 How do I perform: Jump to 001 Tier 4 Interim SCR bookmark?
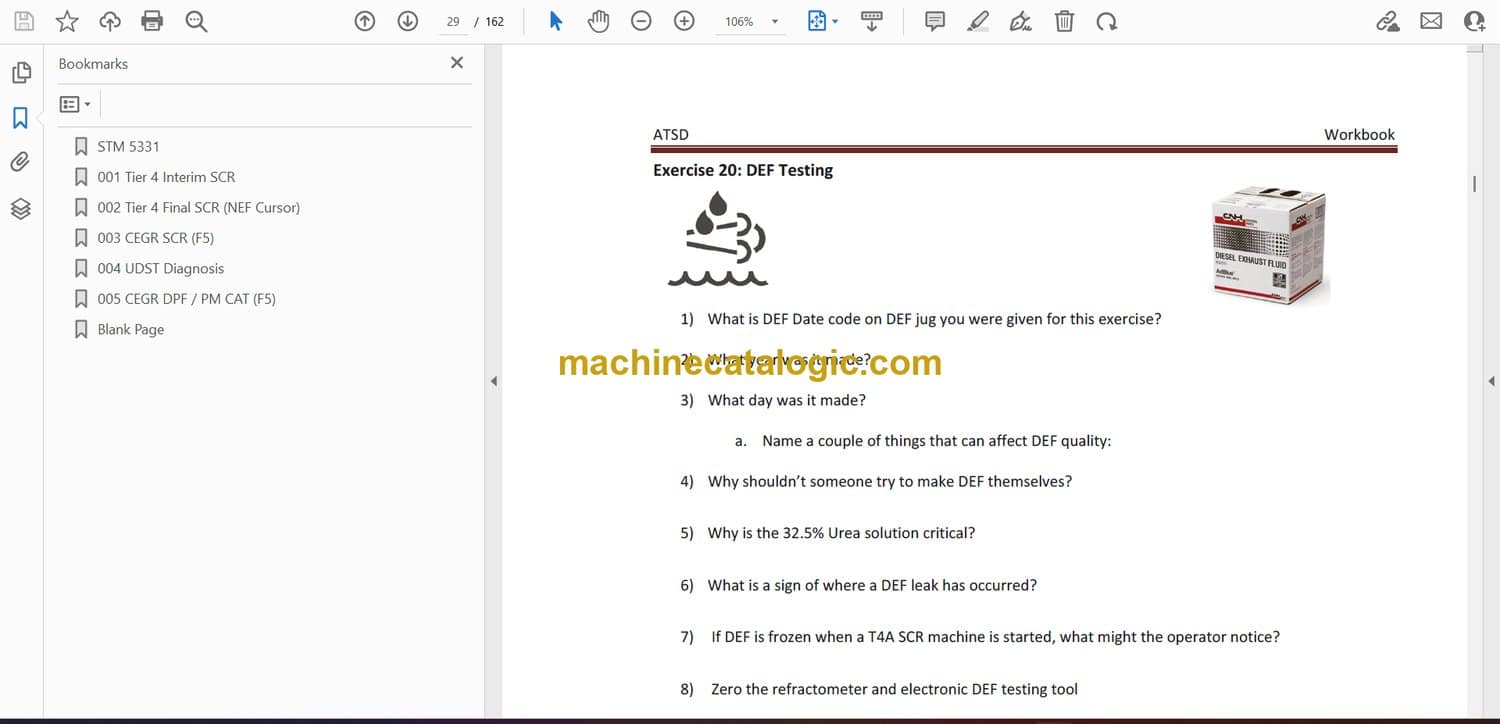[x=166, y=177]
